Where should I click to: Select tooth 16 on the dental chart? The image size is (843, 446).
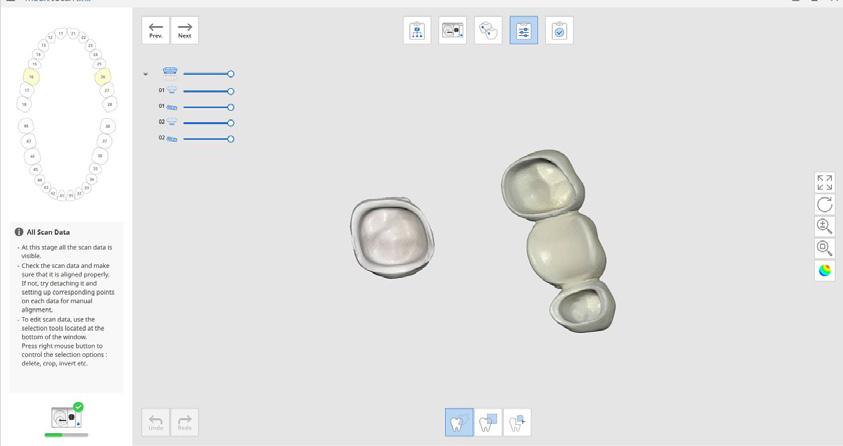click(31, 77)
